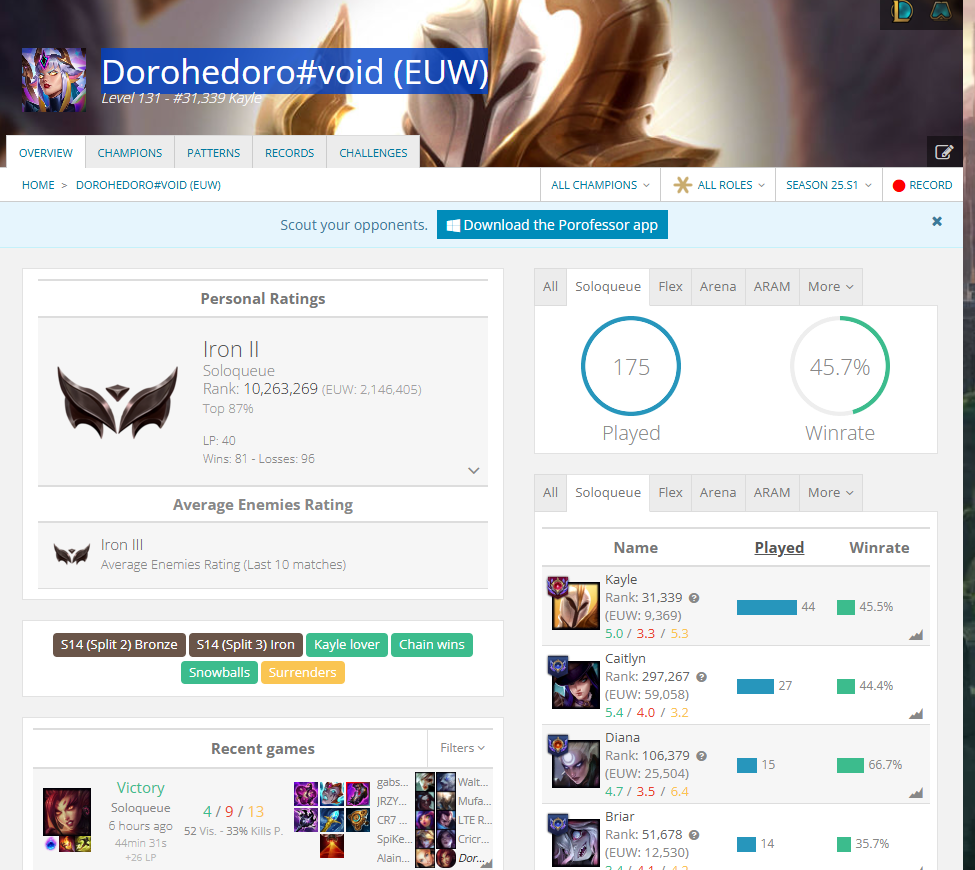Screen dimensions: 975x870
Task: Click the 175 Played circular gauge
Action: click(631, 366)
